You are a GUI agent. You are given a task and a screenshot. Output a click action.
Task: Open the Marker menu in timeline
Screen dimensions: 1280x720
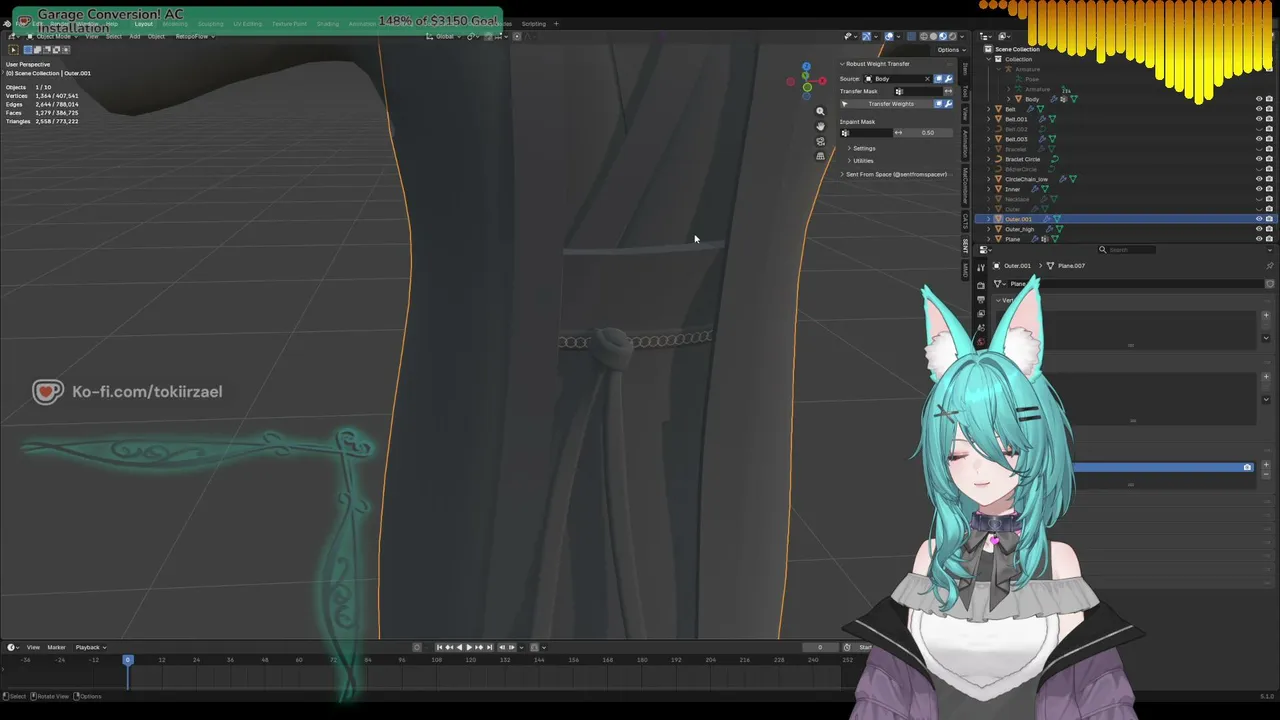point(56,647)
